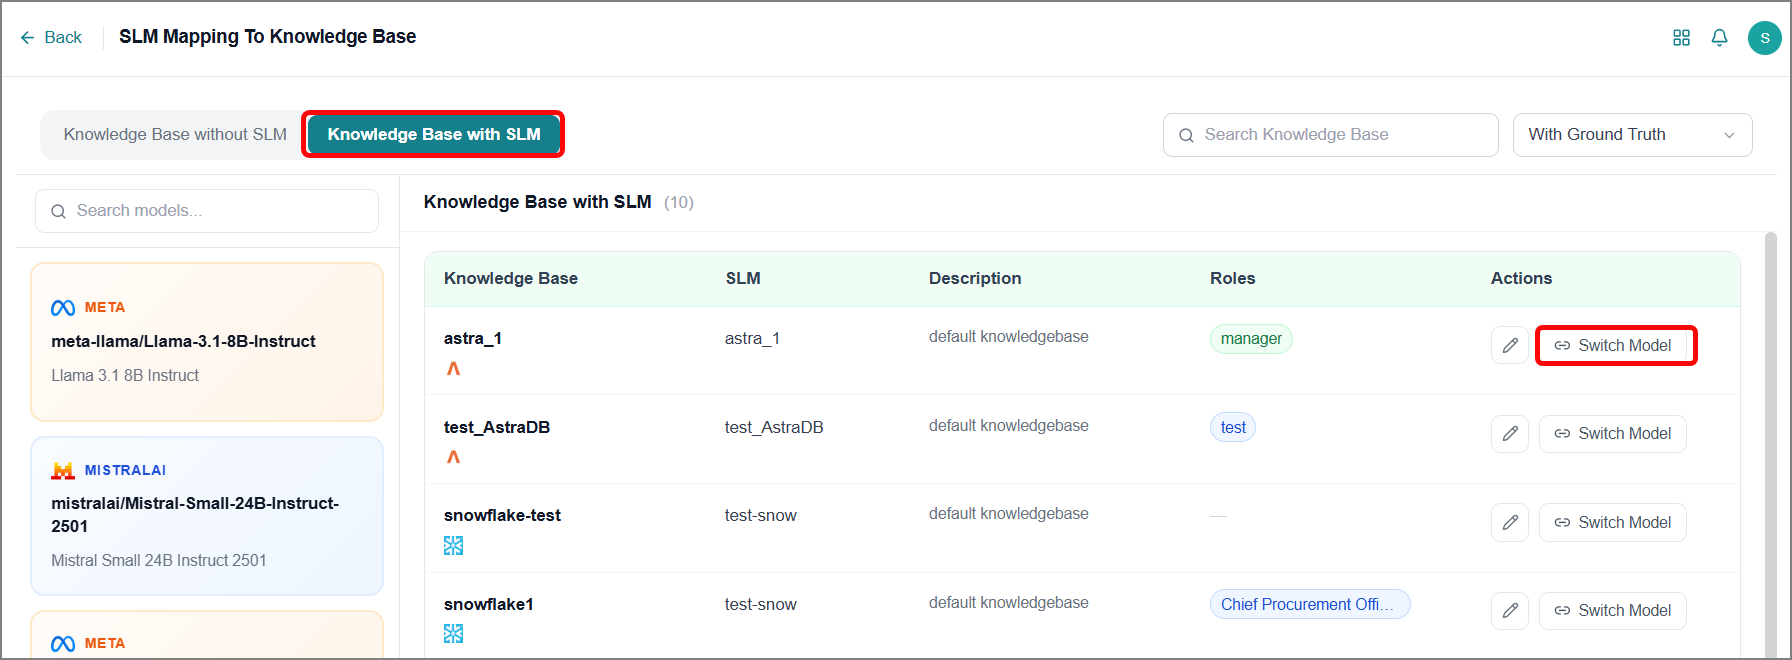This screenshot has width=1792, height=660.
Task: Click test-snow SLM in snowflake-test row
Action: click(761, 515)
